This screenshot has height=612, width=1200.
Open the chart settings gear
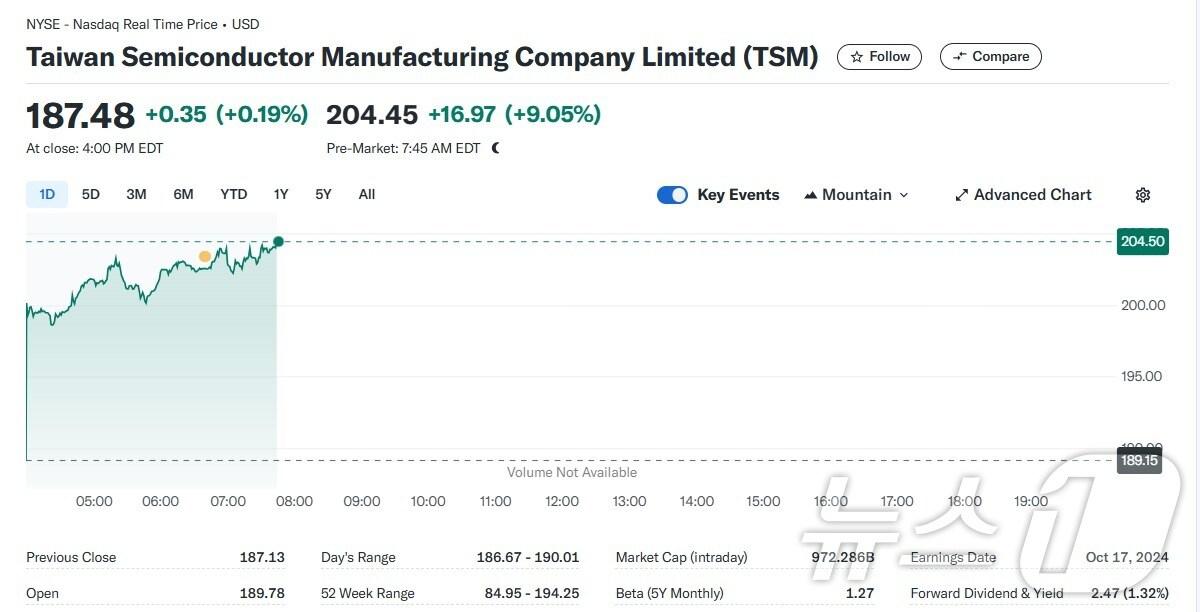click(x=1143, y=194)
